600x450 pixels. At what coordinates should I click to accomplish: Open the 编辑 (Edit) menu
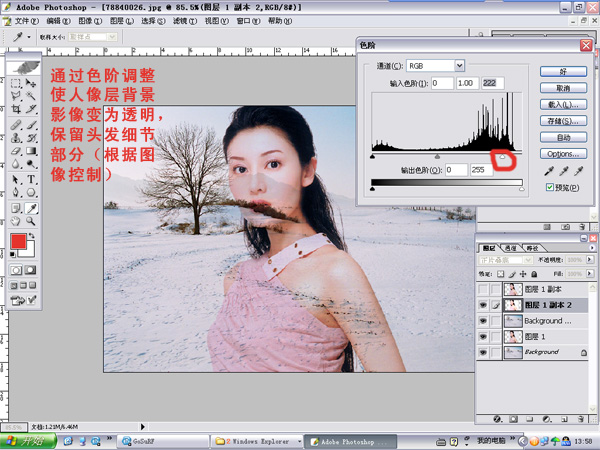pos(58,21)
